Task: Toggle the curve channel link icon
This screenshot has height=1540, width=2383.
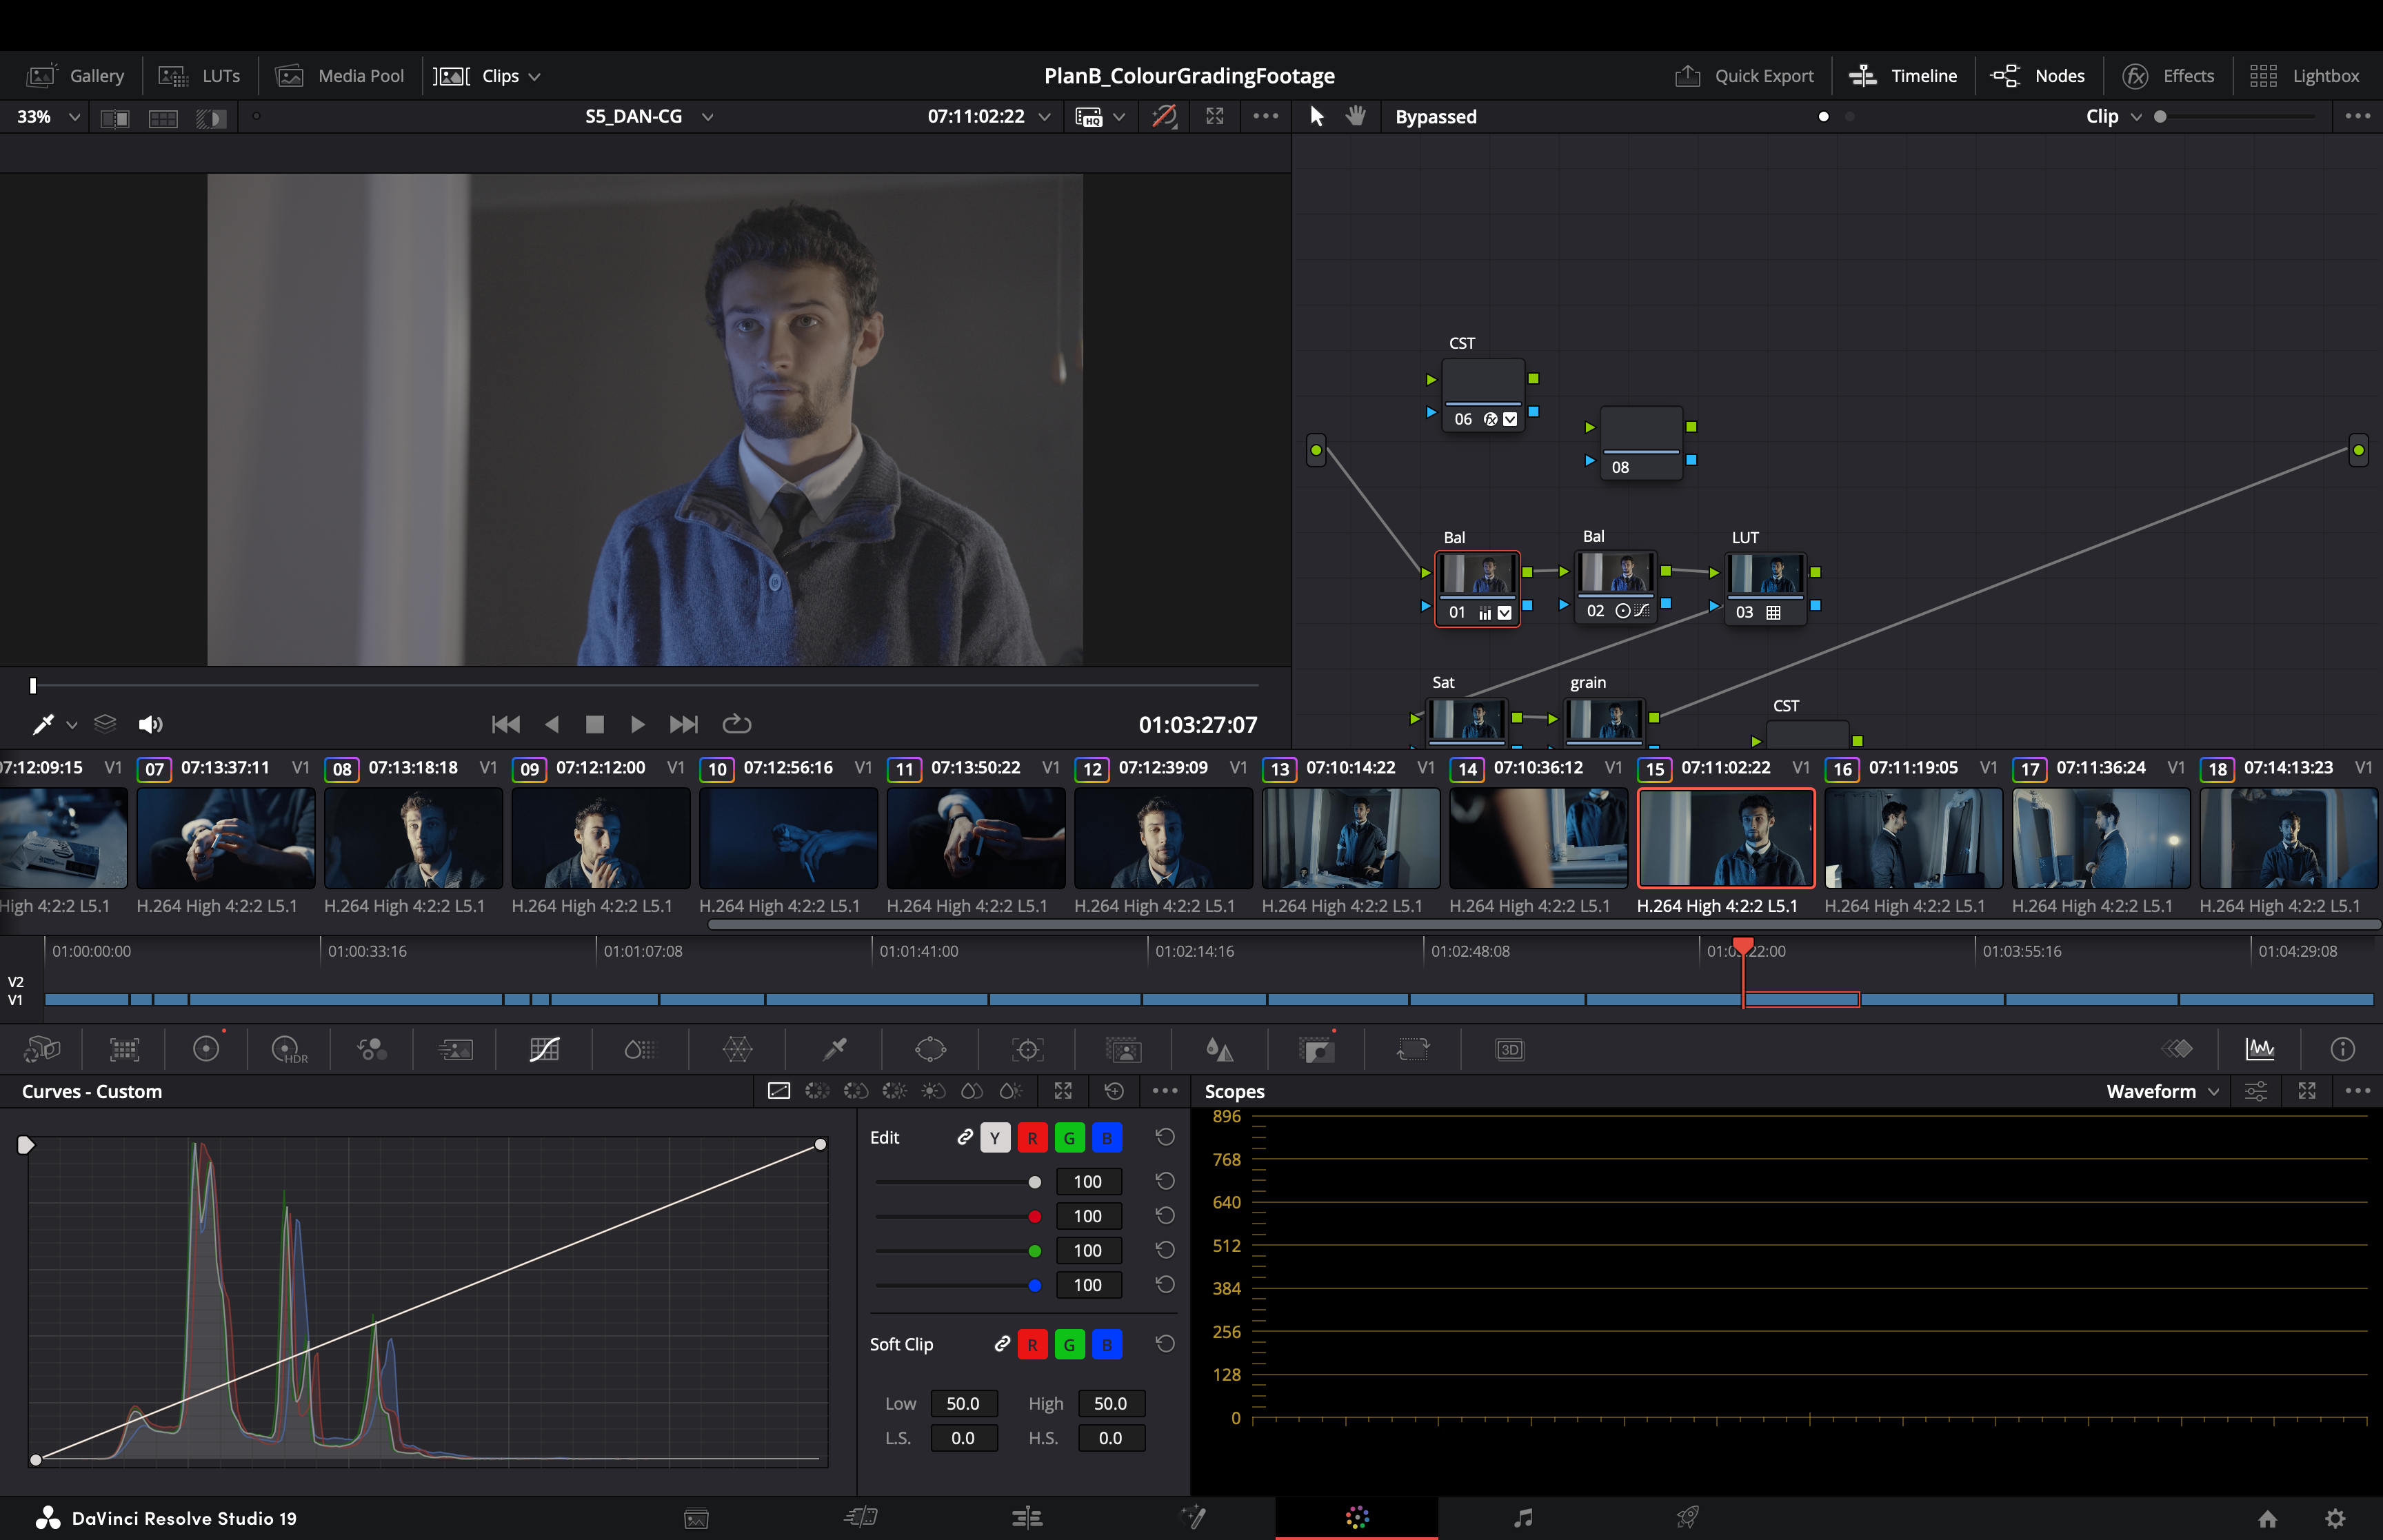Action: [x=964, y=1137]
